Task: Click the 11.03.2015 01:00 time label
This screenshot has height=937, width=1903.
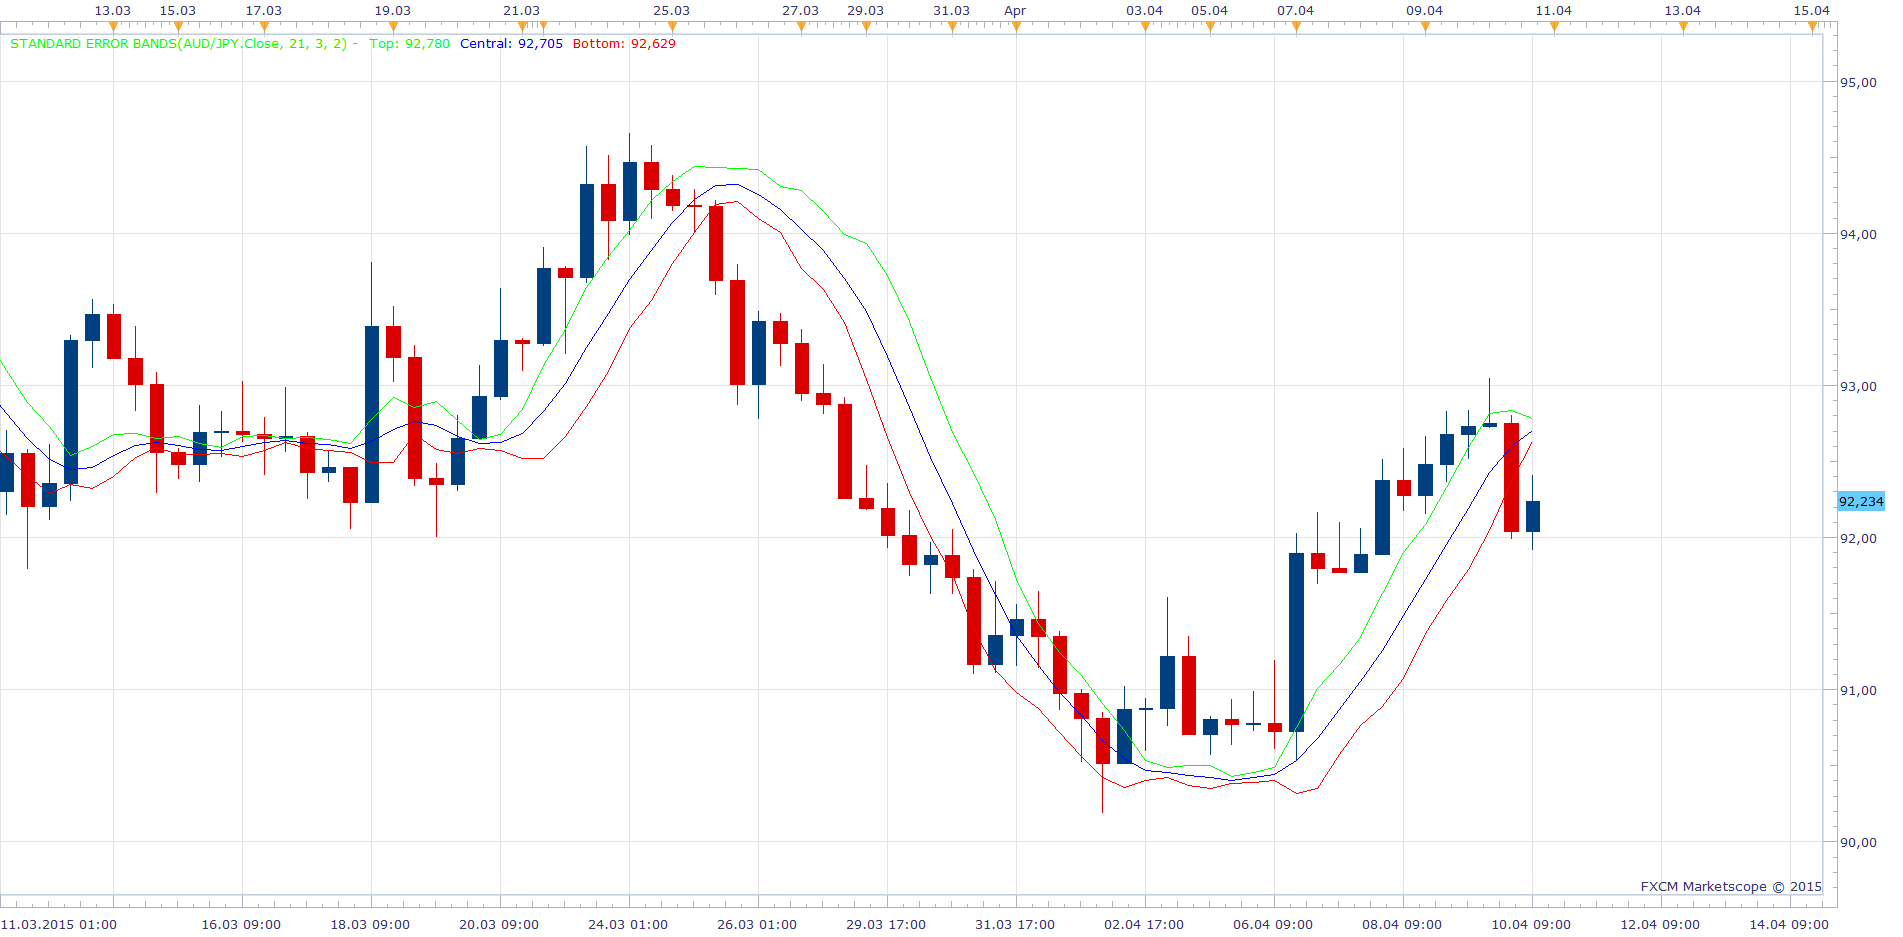Action: pos(59,925)
